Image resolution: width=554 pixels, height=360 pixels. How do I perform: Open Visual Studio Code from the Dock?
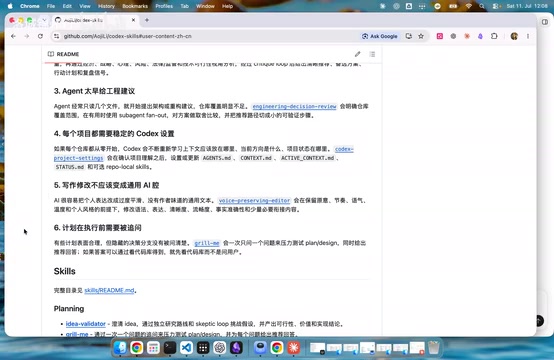point(186,348)
